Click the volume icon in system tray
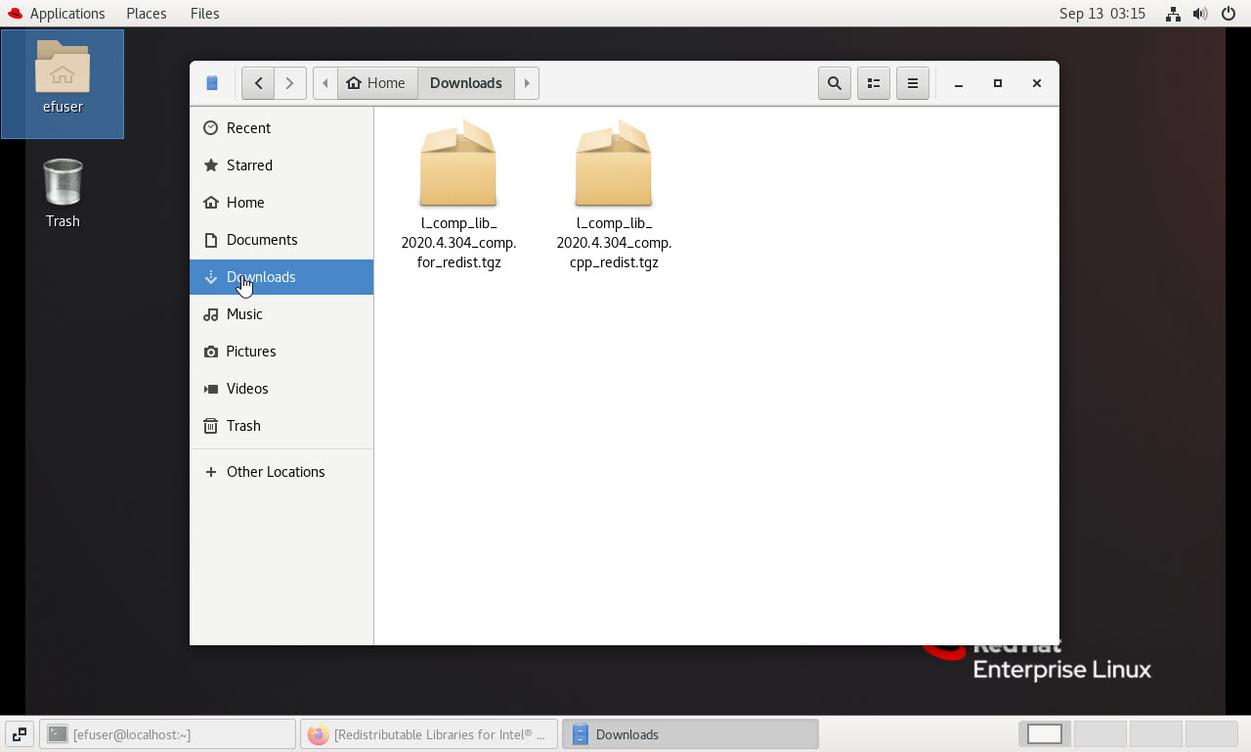The image size is (1251, 752). 1200,13
